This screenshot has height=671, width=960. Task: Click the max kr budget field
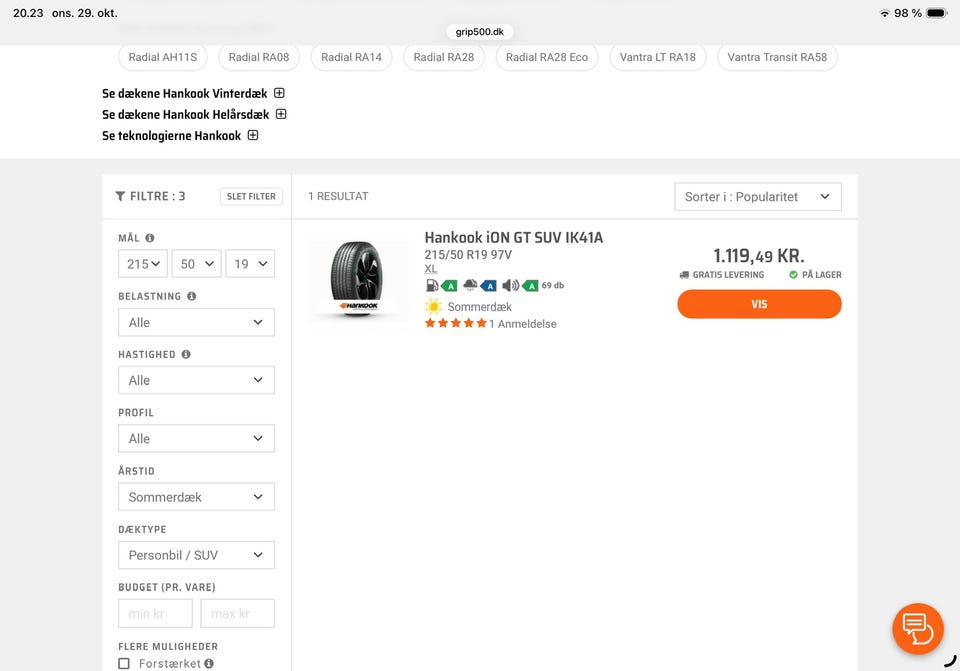[238, 613]
